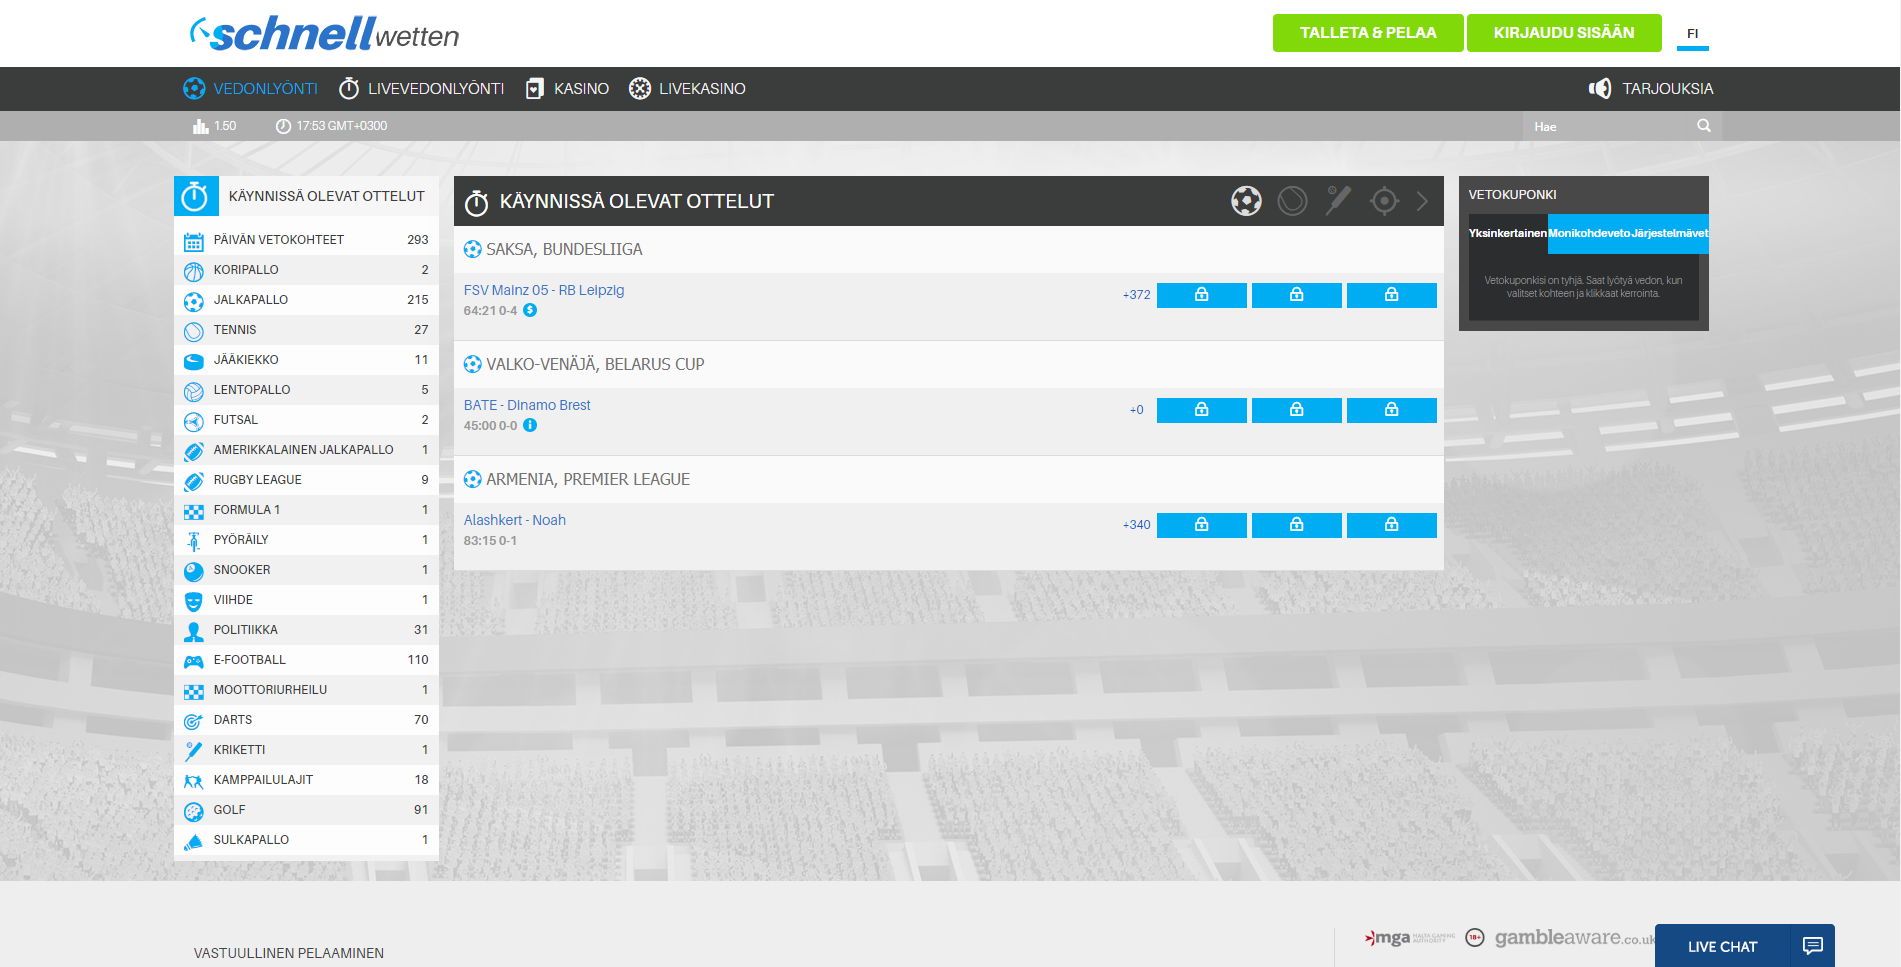The width and height of the screenshot is (1901, 967).
Task: Switch to Yksinkertainen bet slip tab
Action: pos(1507,233)
